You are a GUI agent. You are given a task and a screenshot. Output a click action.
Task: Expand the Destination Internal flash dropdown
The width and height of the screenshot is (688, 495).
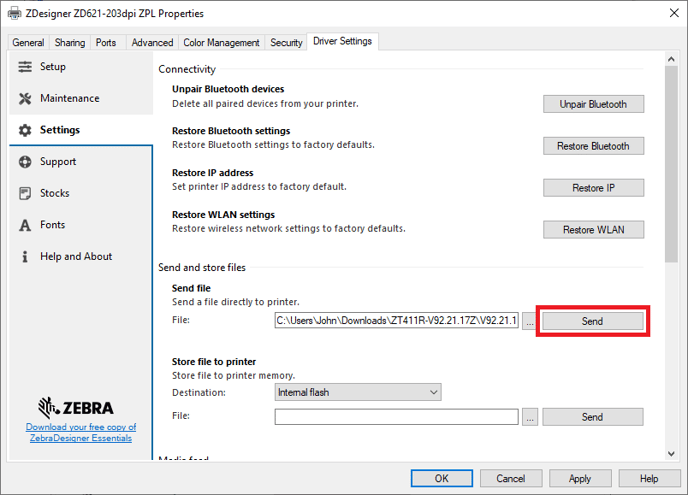pyautogui.click(x=358, y=392)
